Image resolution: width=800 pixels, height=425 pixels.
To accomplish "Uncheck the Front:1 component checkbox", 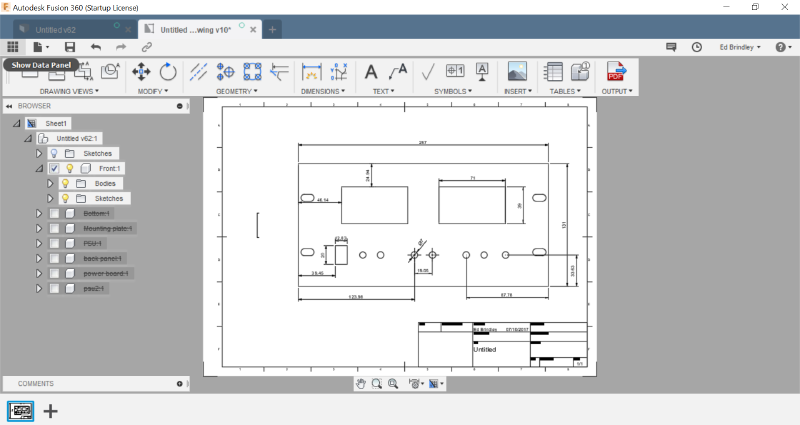I will click(54, 169).
